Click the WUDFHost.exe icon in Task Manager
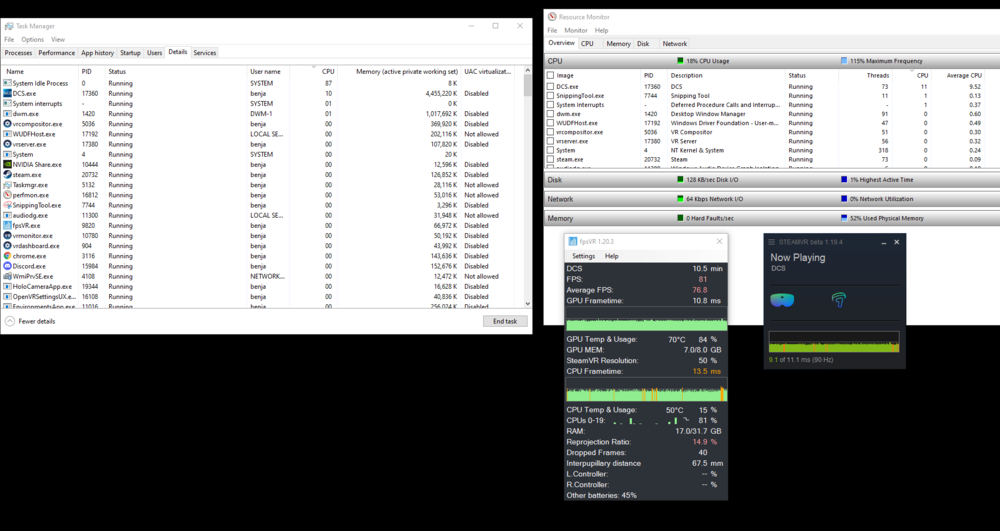 click(x=8, y=134)
